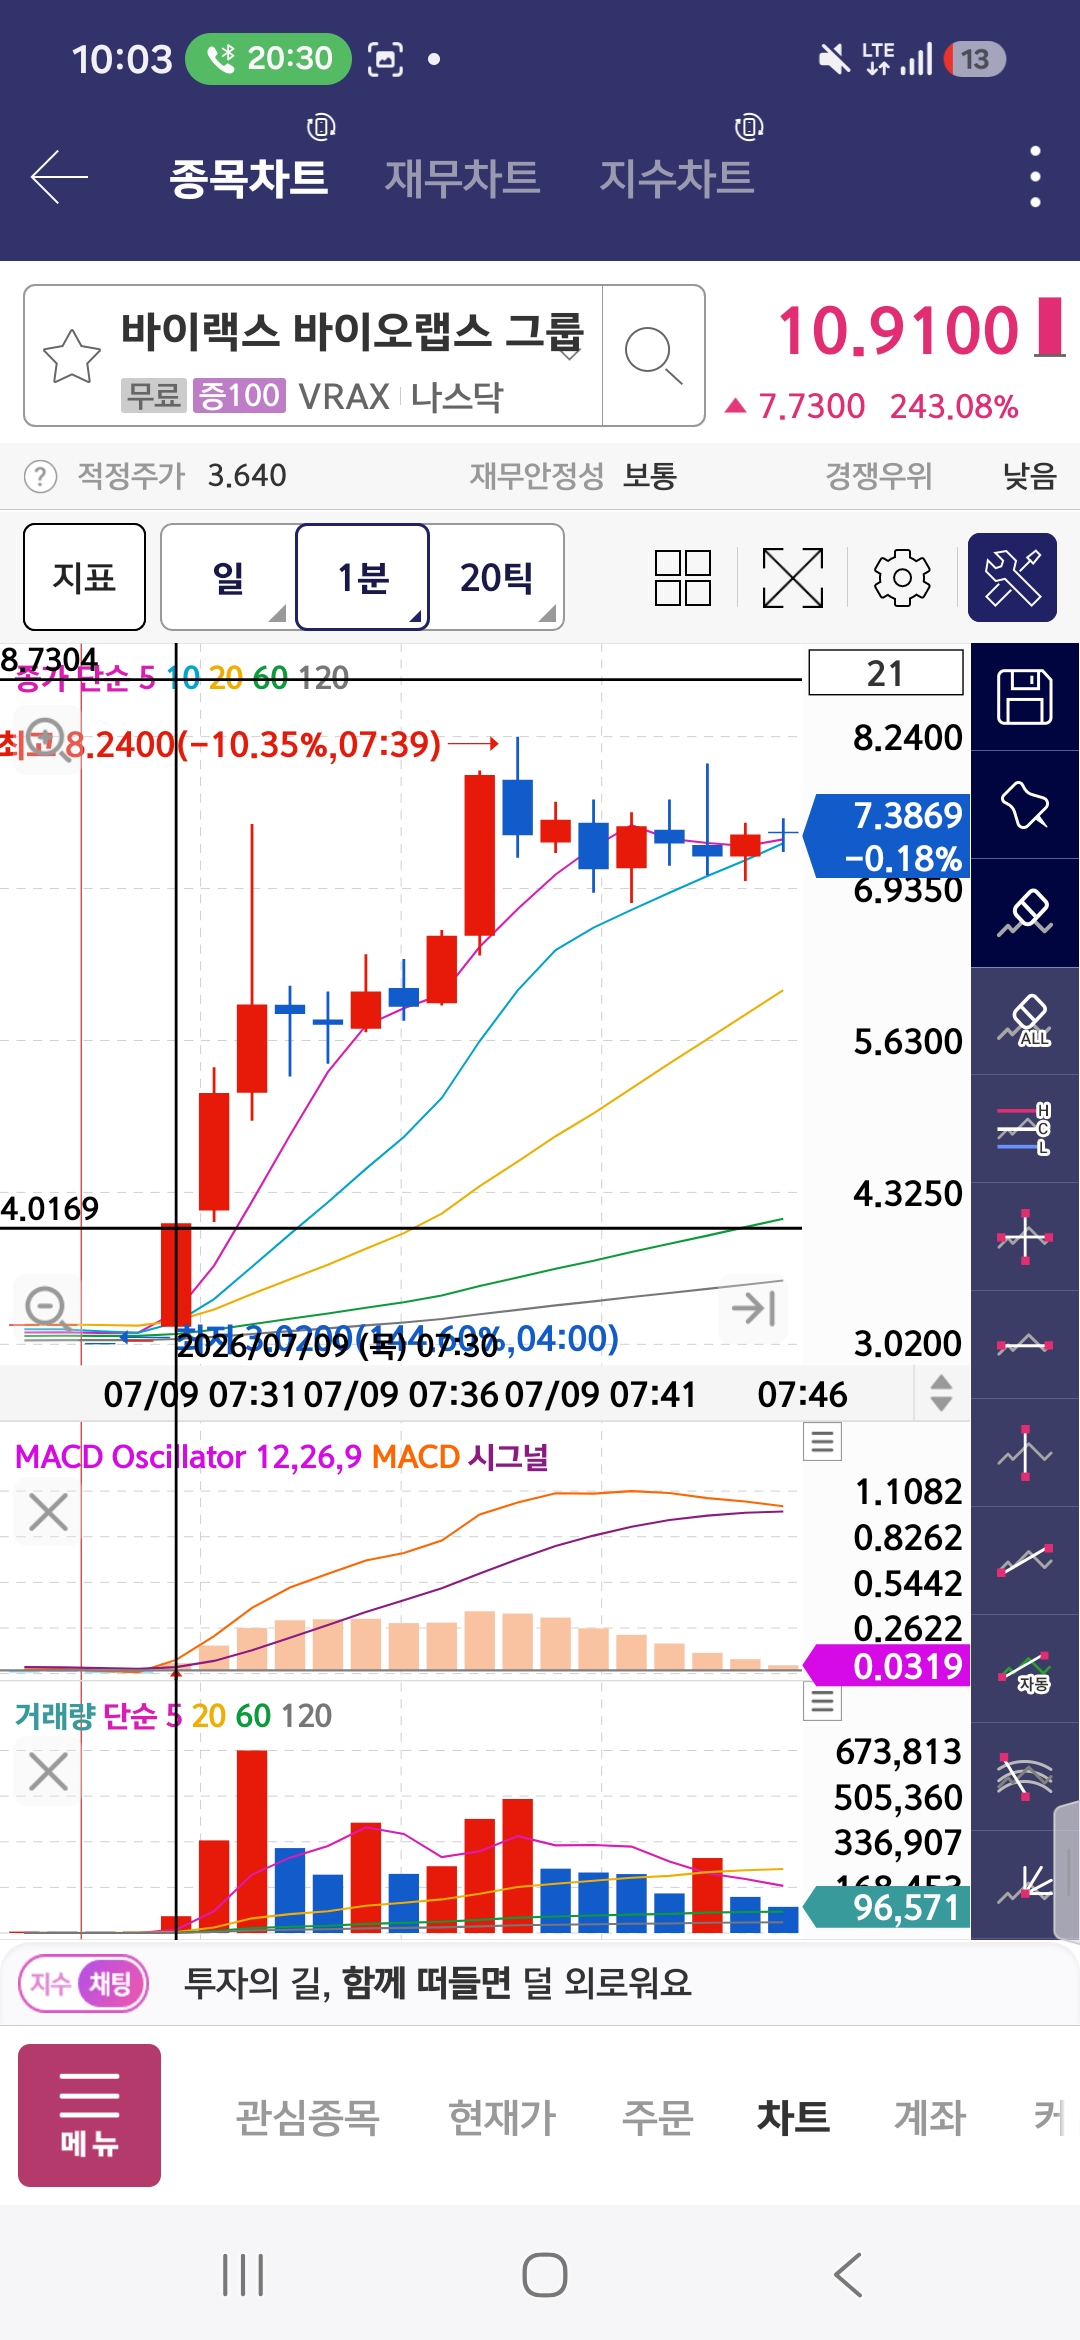Save the chart with the floppy disk icon
This screenshot has height=2340, width=1080.
(x=1025, y=697)
